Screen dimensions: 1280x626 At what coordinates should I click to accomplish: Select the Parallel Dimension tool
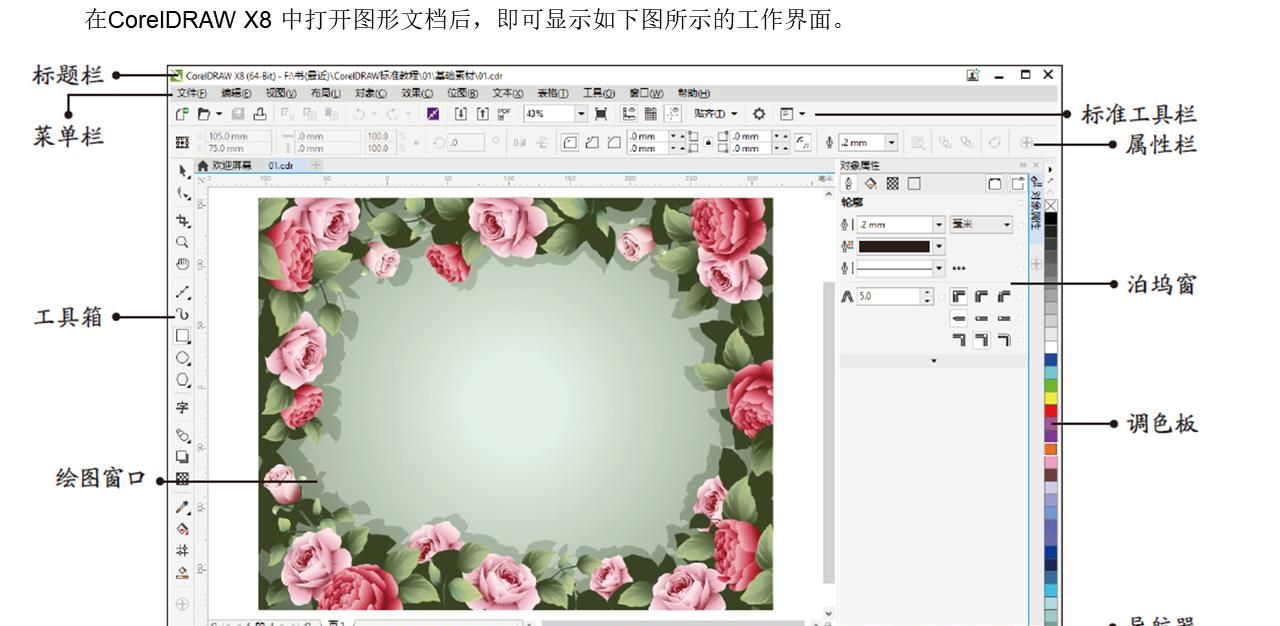point(182,435)
